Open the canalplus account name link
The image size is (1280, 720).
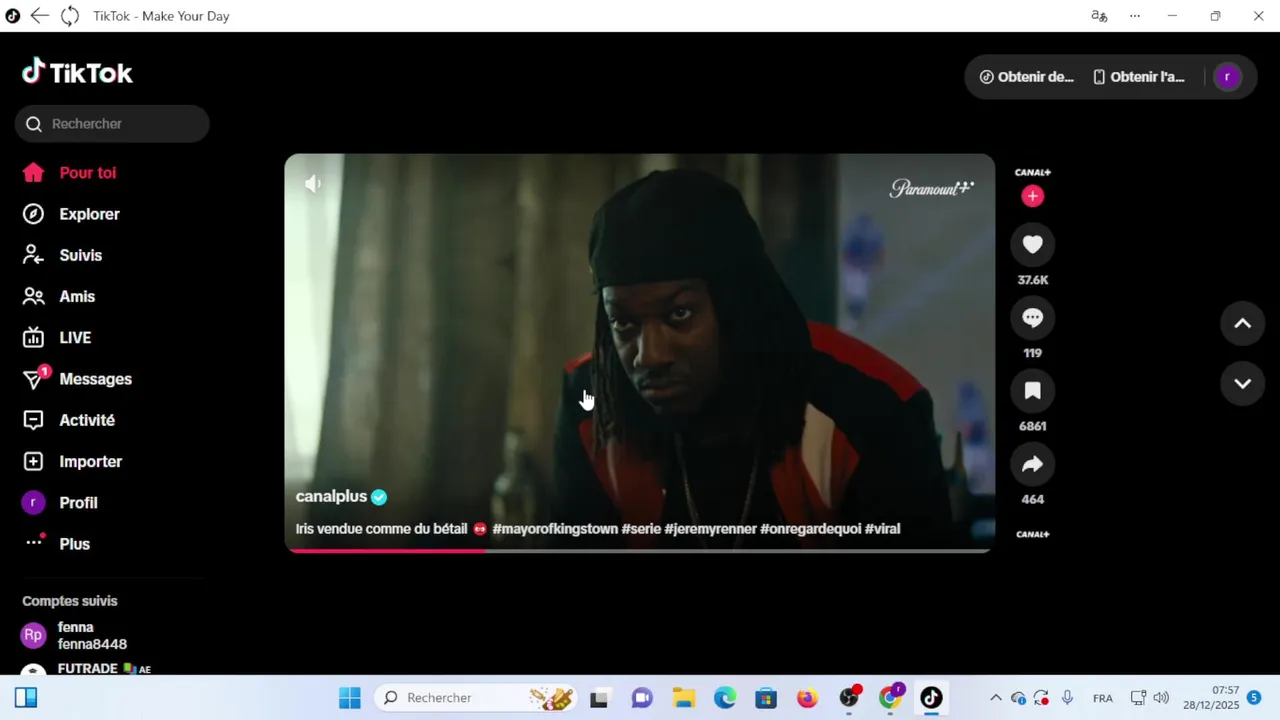331,497
